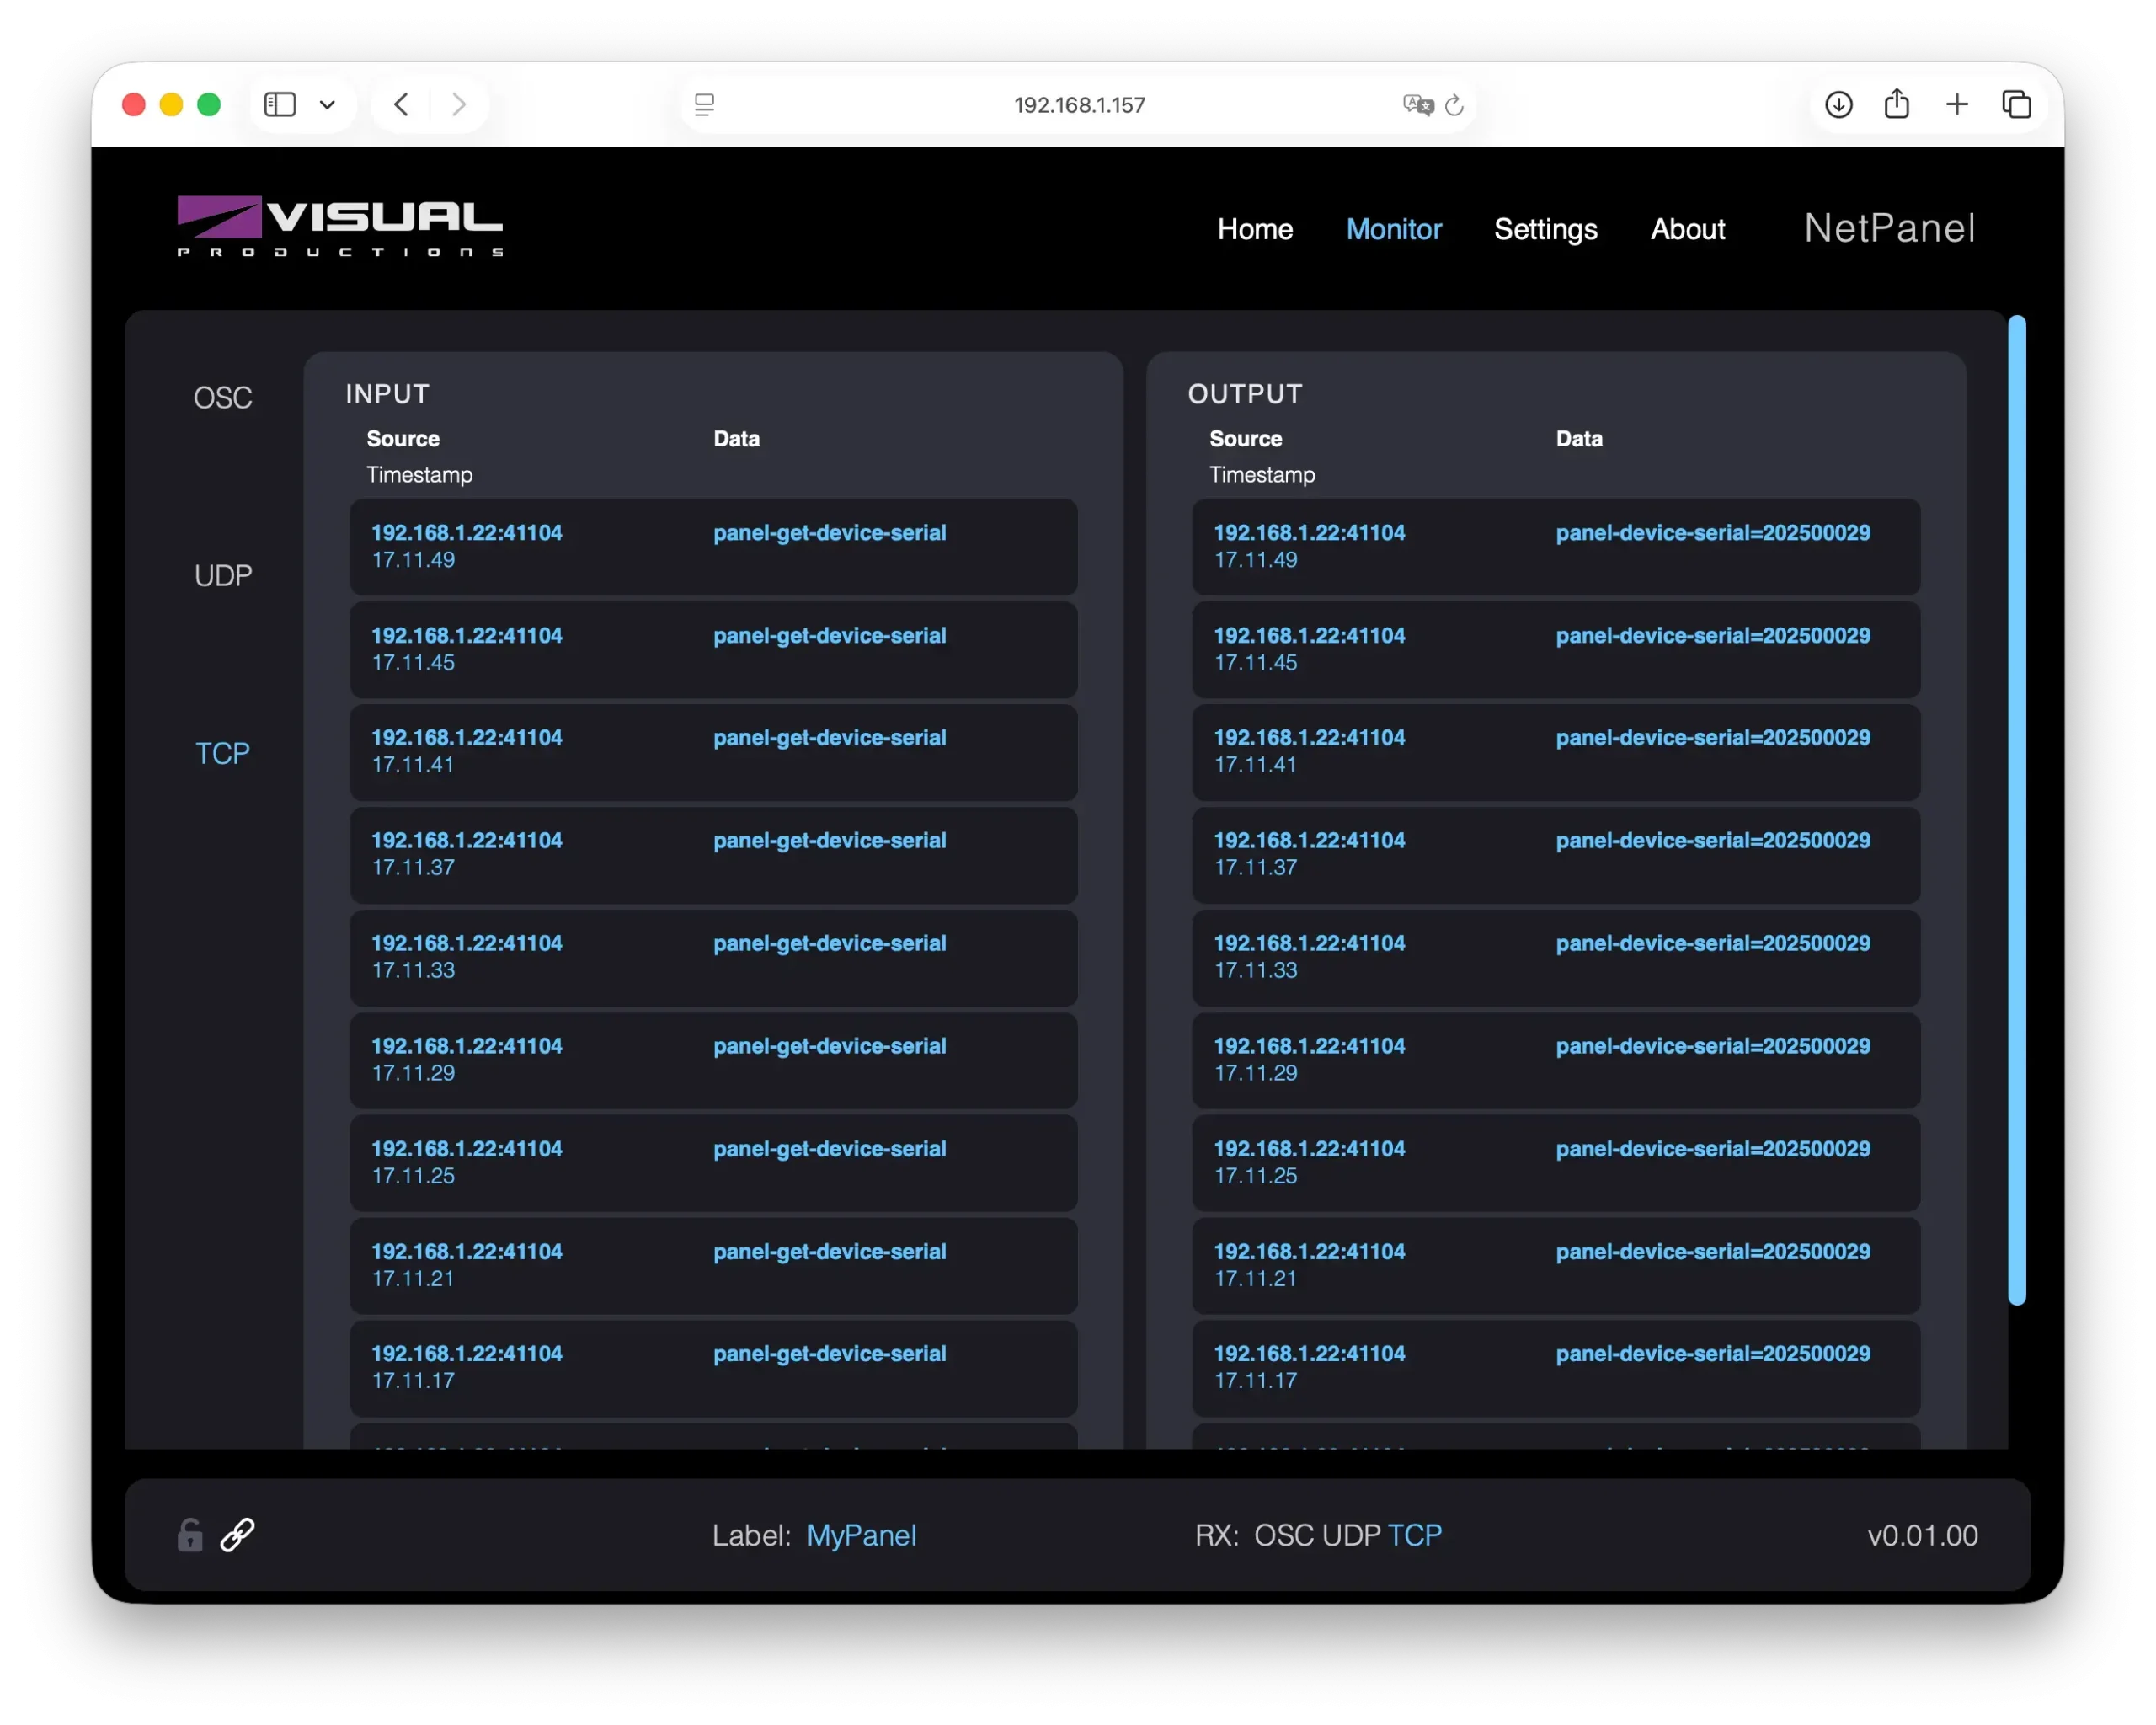
Task: Select the TCP monitor tab
Action: pos(222,754)
